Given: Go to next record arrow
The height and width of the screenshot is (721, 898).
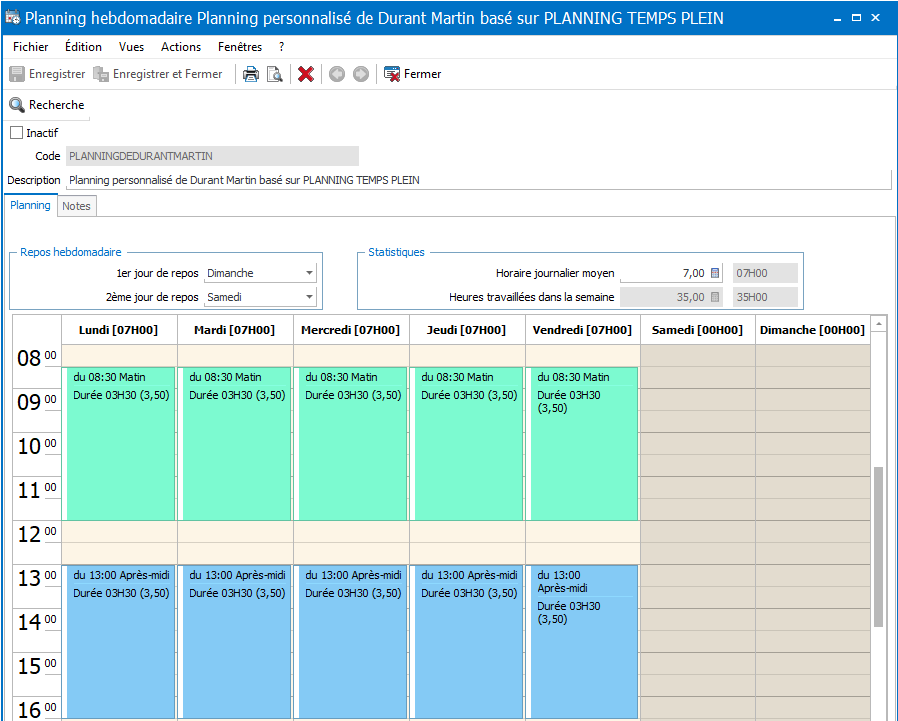Looking at the screenshot, I should point(361,74).
